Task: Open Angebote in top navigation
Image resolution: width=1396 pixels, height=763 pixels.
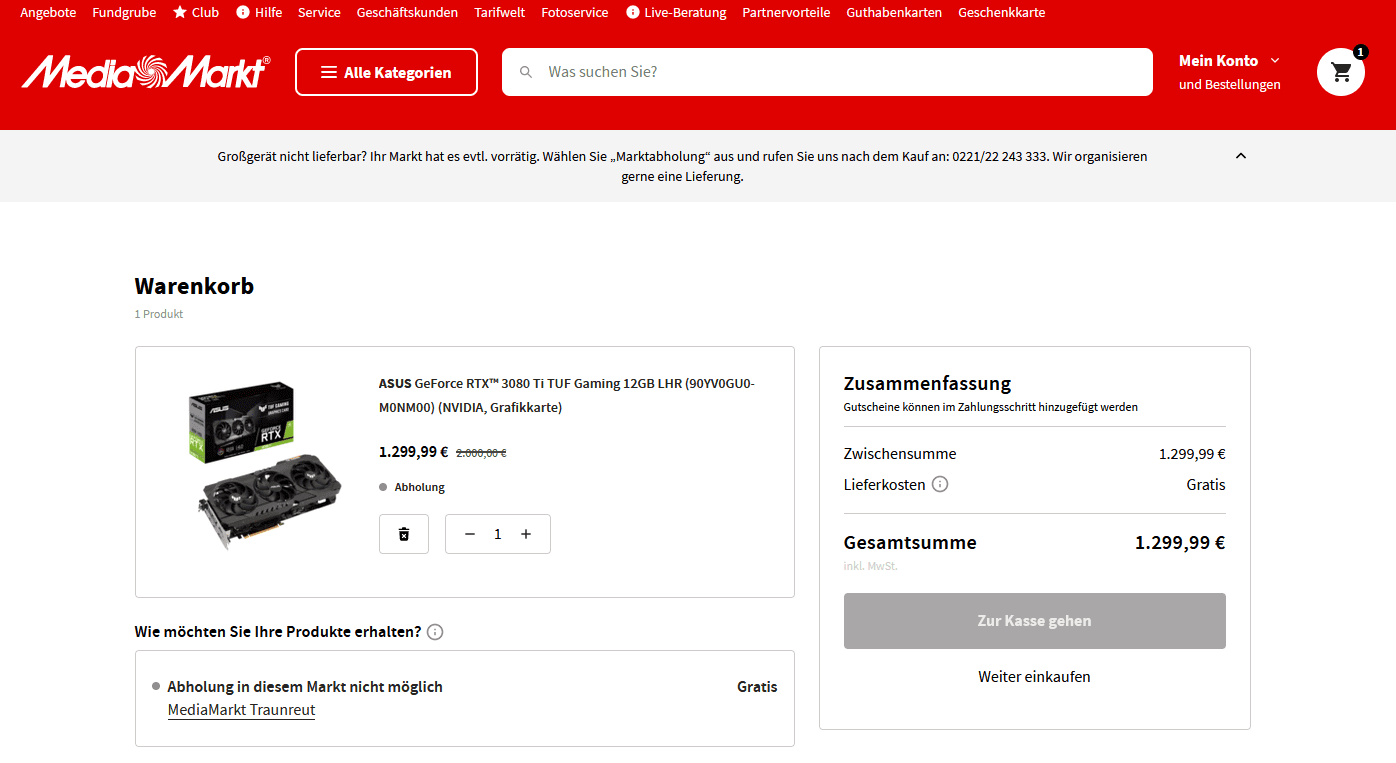Action: [x=48, y=13]
